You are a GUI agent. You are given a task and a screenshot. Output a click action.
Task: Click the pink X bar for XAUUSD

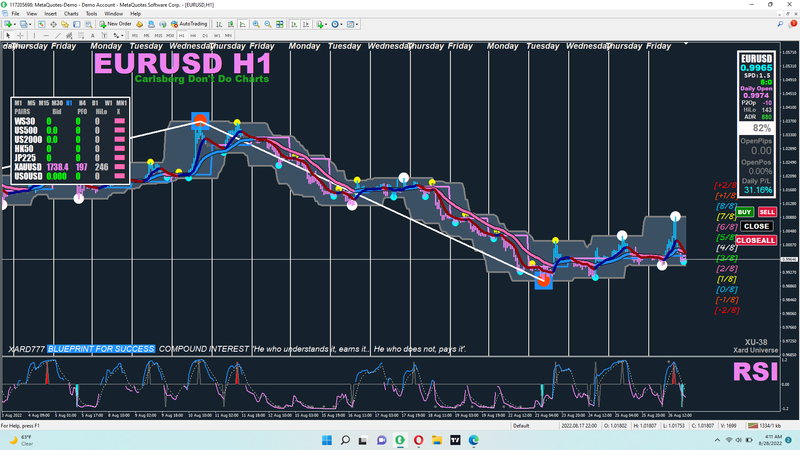pyautogui.click(x=120, y=167)
